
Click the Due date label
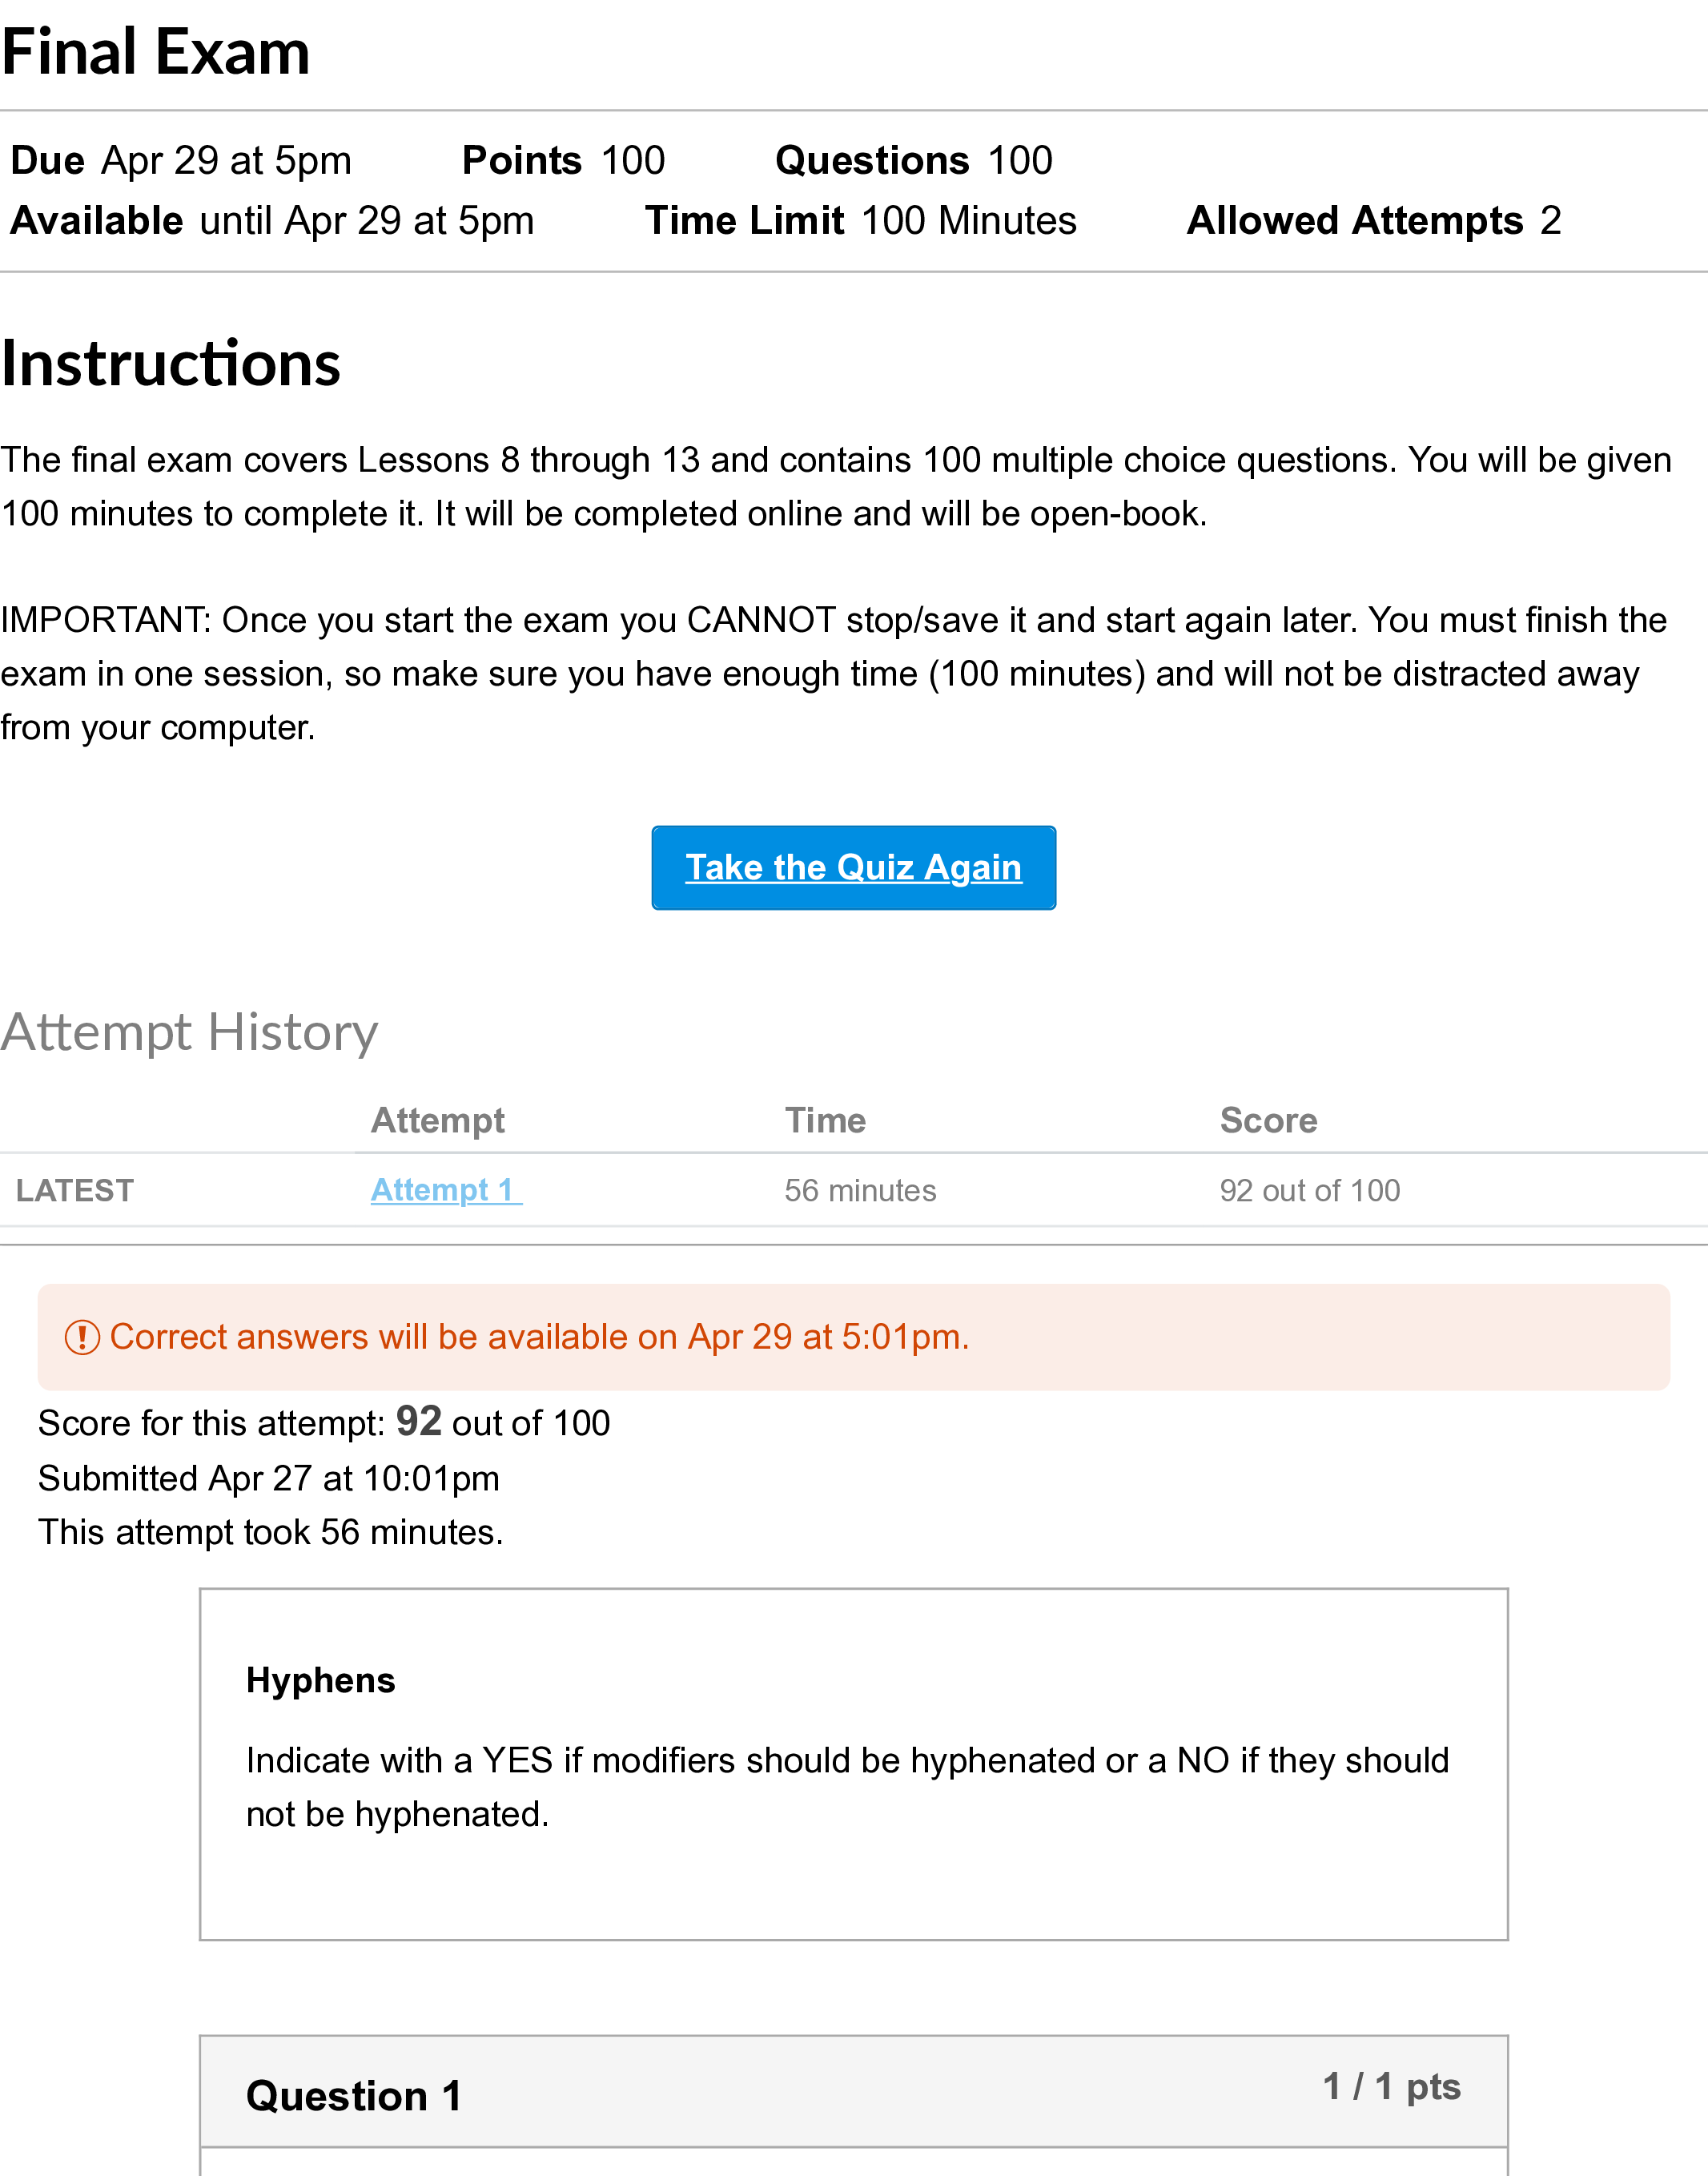(x=48, y=161)
